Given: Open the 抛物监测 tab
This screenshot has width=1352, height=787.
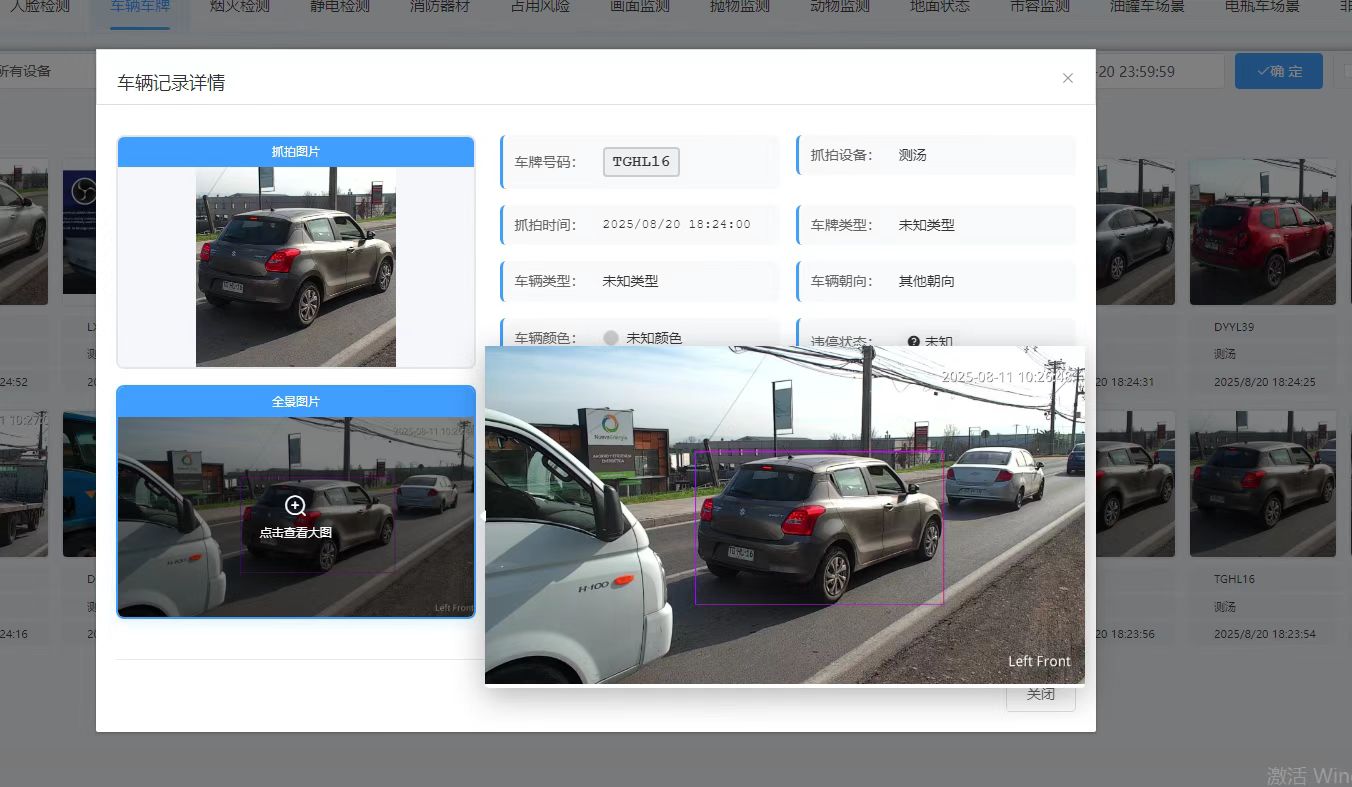Looking at the screenshot, I should coord(740,6).
